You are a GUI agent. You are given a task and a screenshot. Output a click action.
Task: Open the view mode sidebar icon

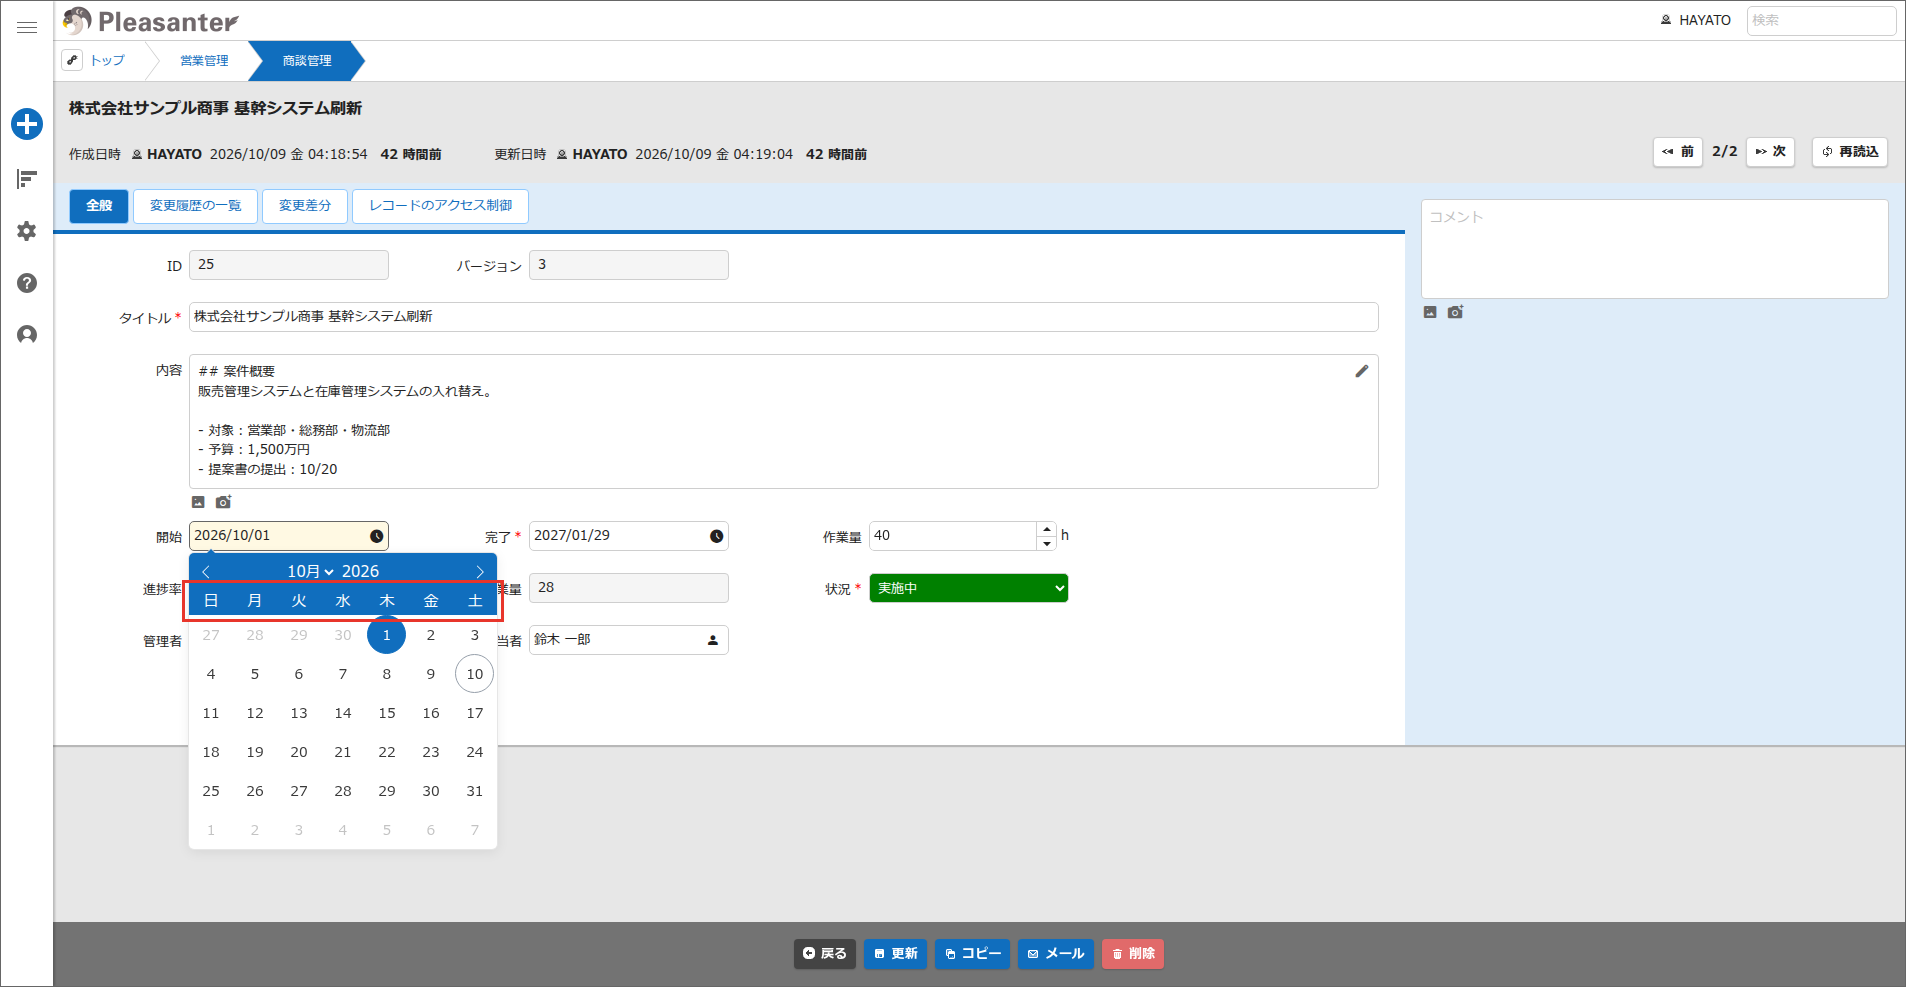point(27,179)
